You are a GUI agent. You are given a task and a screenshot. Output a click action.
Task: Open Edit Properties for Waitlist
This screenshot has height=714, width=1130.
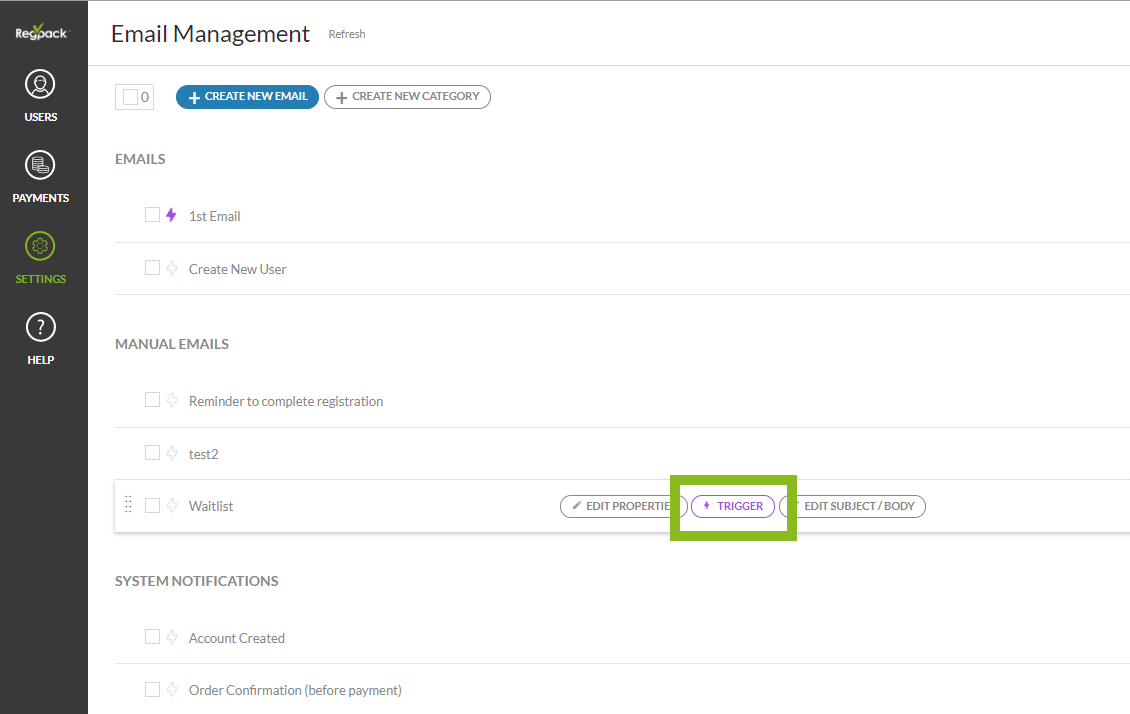point(618,506)
